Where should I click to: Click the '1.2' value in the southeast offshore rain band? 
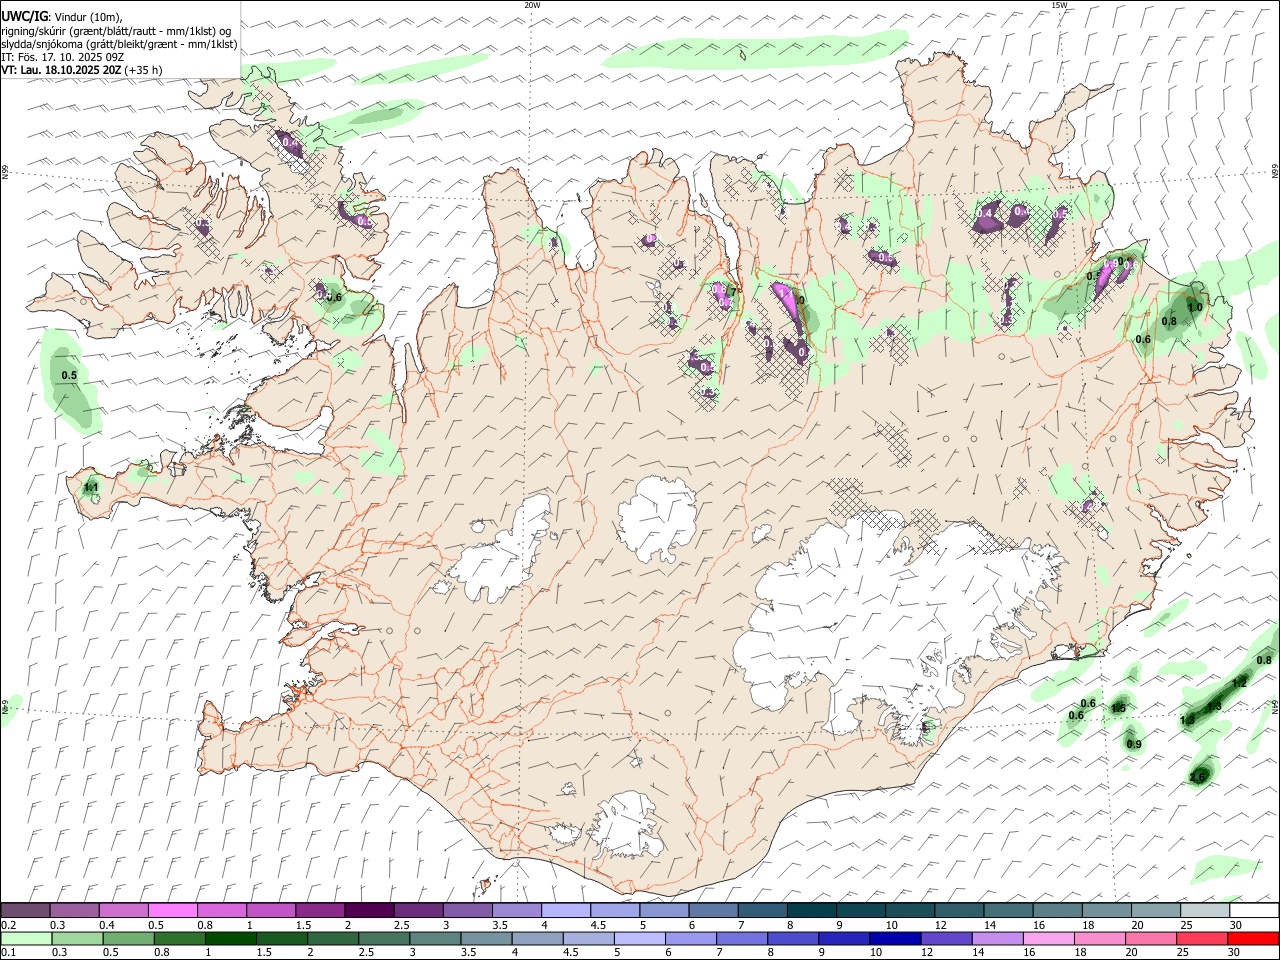(1240, 683)
